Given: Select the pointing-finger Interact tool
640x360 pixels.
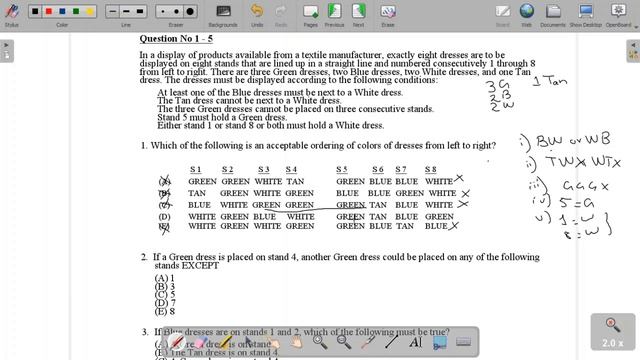Looking at the screenshot, I should 273,342.
